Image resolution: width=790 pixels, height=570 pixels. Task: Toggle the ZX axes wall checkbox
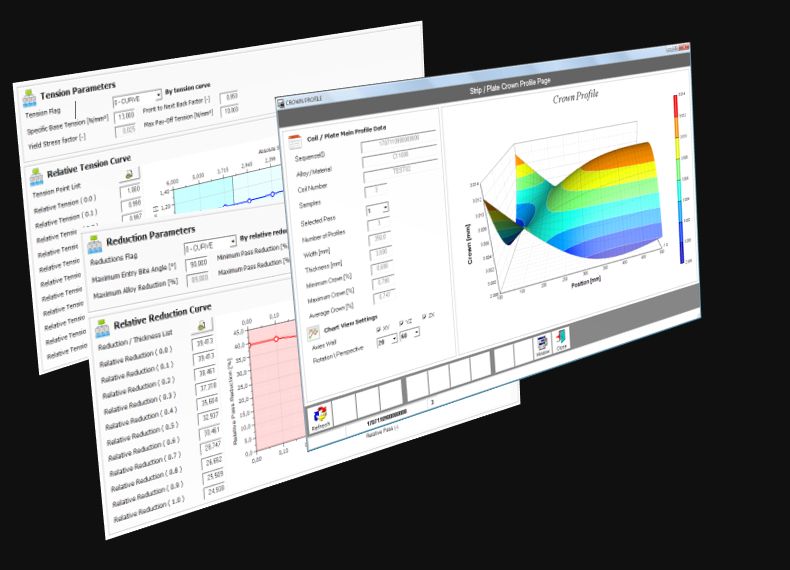[x=426, y=318]
